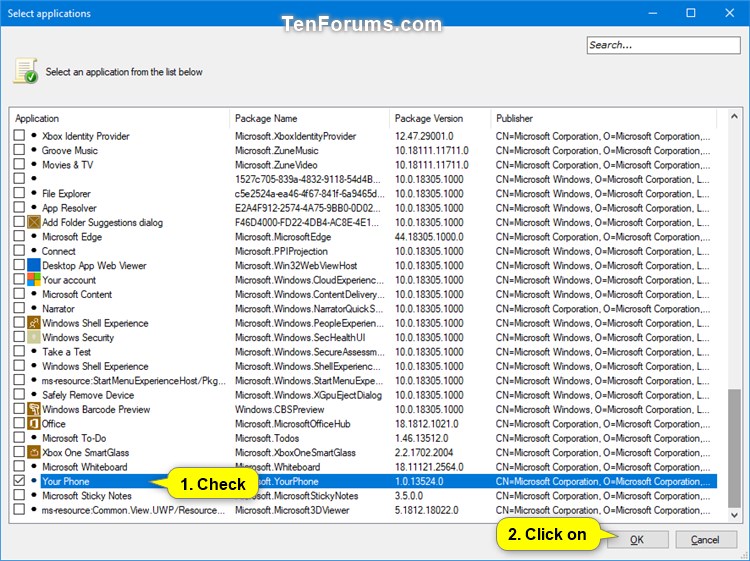Sort by the Publisher column header
This screenshot has width=750, height=561.
pyautogui.click(x=604, y=118)
